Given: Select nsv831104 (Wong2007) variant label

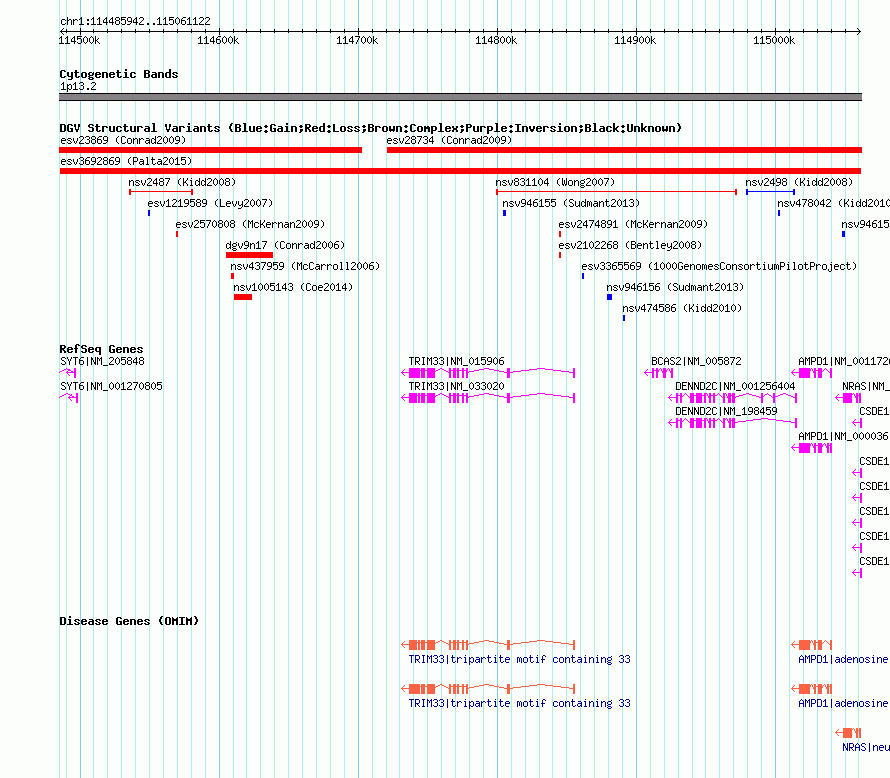Looking at the screenshot, I should [x=555, y=182].
